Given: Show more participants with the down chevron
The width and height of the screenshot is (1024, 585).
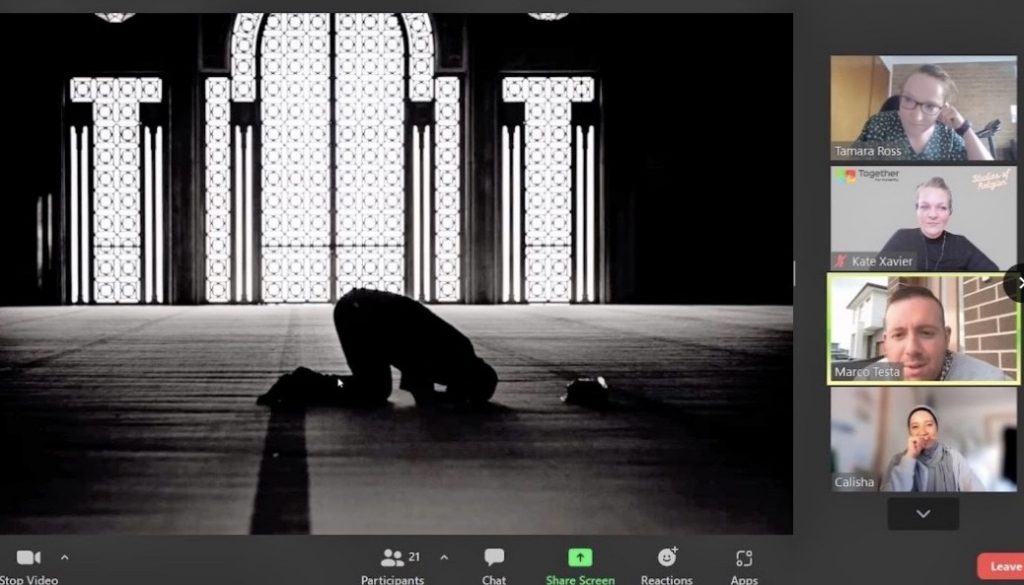Looking at the screenshot, I should 923,514.
